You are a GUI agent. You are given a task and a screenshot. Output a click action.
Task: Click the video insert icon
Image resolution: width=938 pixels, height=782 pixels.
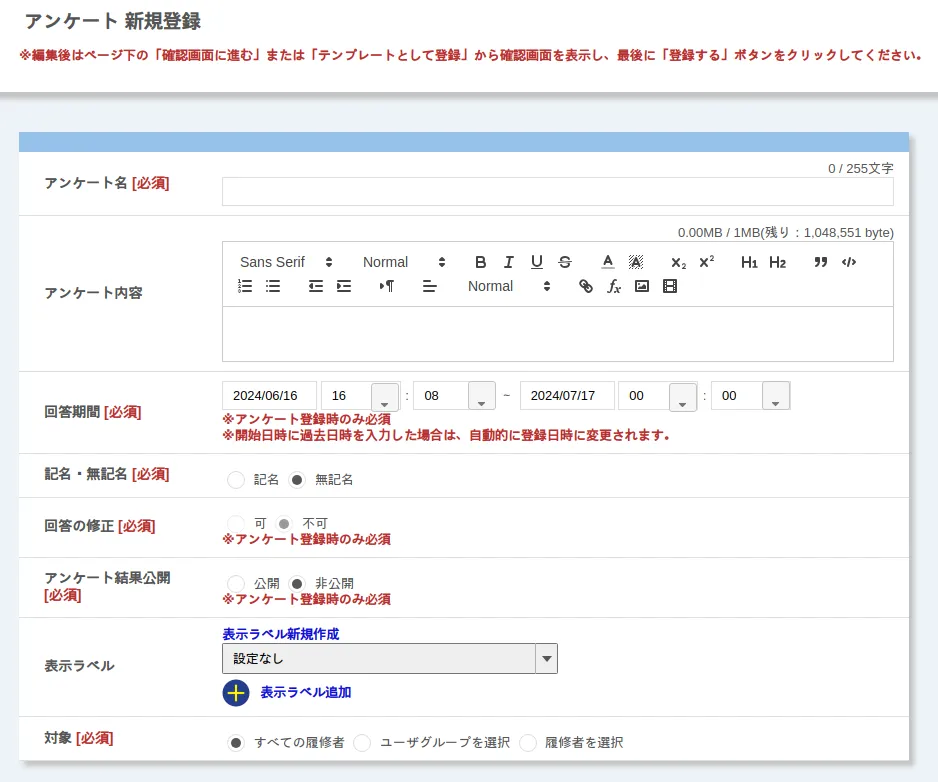click(x=670, y=286)
